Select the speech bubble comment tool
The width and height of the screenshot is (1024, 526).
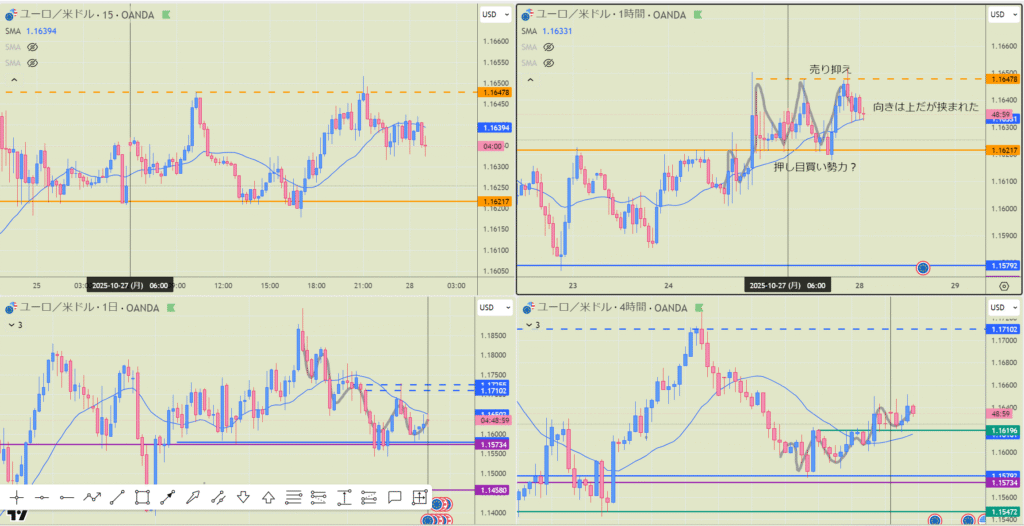394,497
